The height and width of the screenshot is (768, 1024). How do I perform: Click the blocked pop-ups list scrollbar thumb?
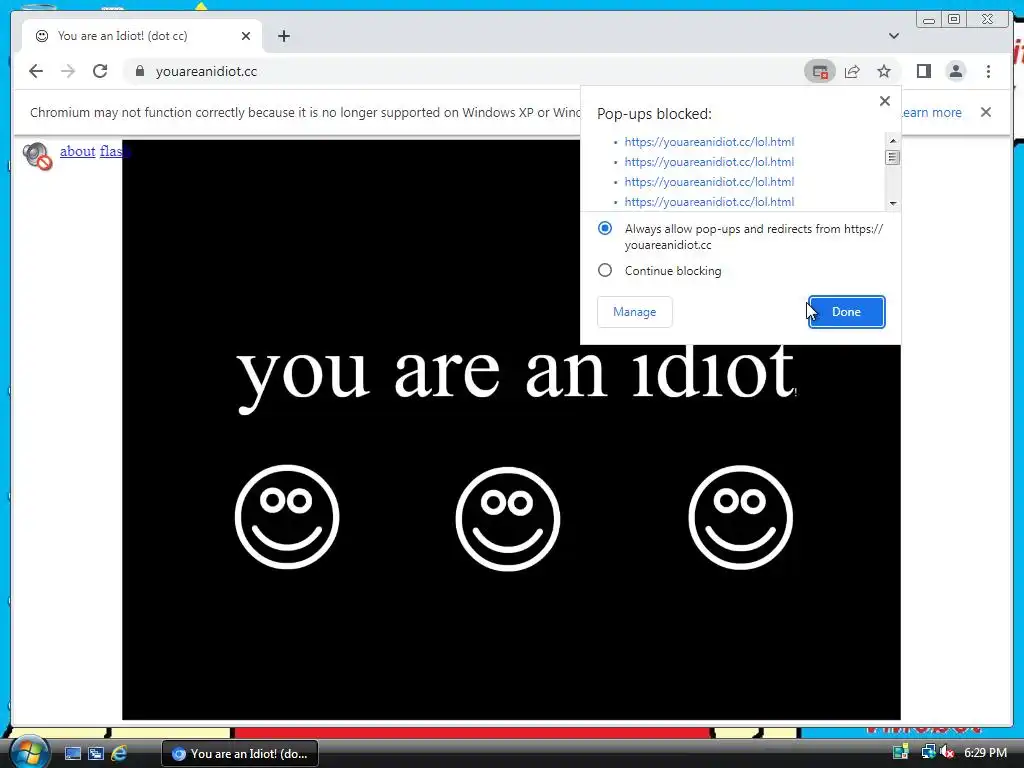coord(893,157)
